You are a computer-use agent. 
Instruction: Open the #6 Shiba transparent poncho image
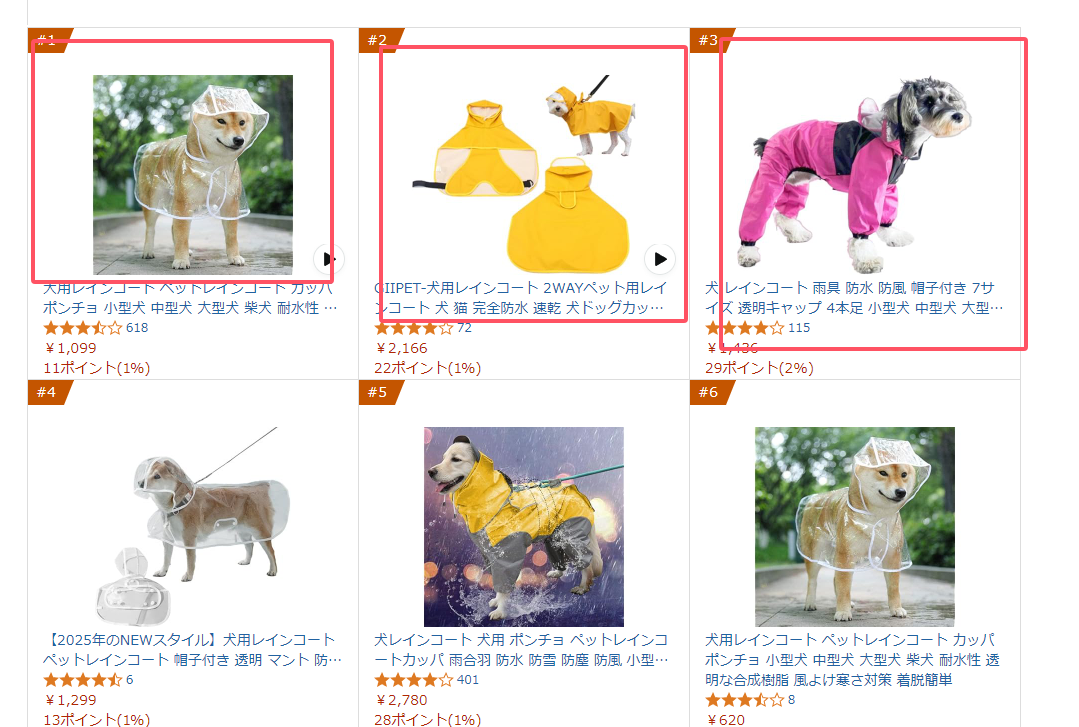coord(855,527)
